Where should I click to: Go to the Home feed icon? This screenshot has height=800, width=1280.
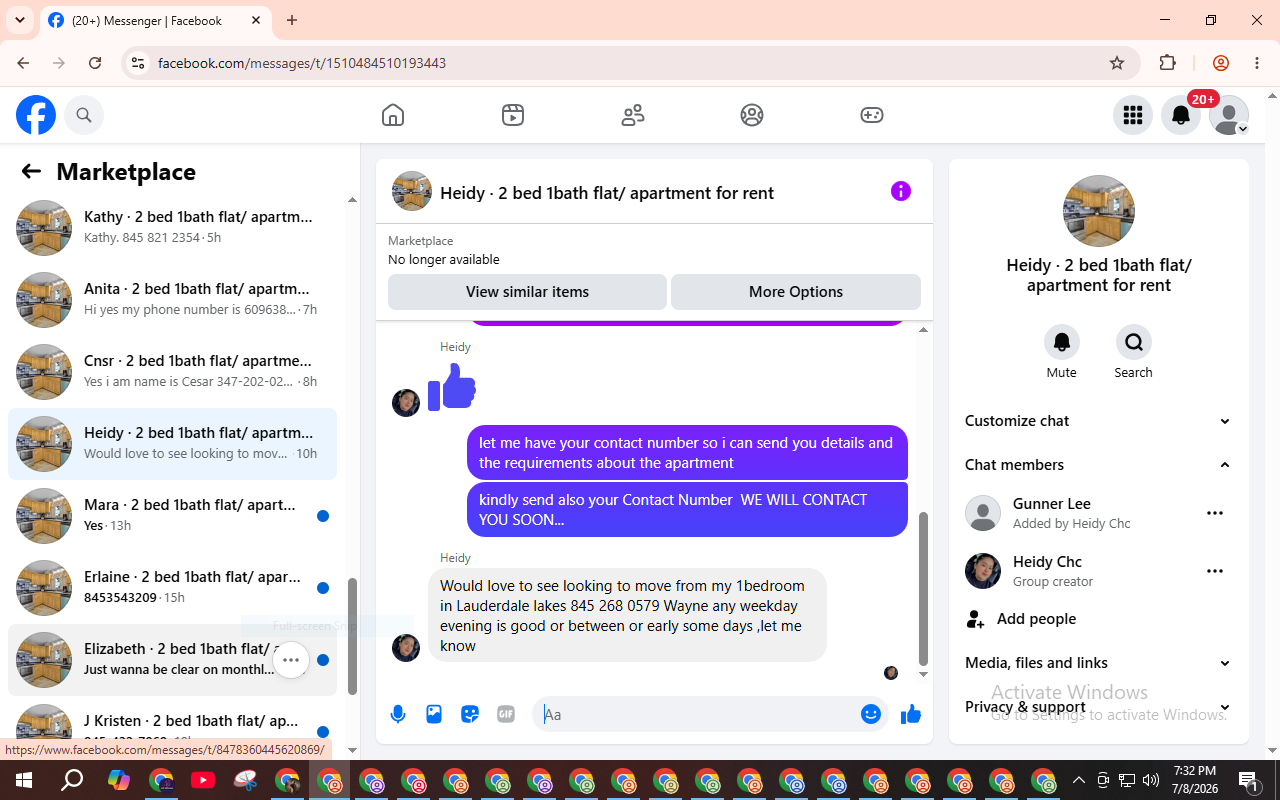point(393,115)
